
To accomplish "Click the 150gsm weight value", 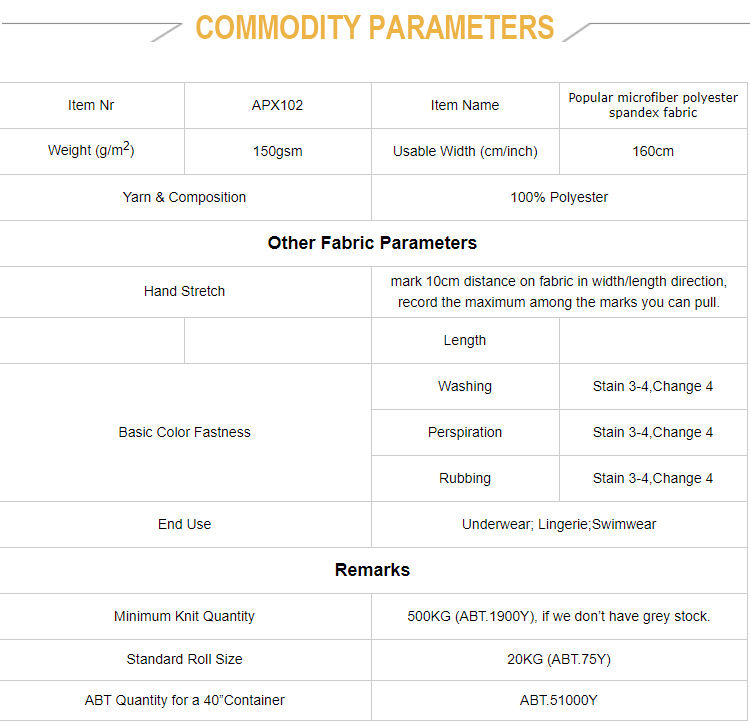I will [x=277, y=152].
